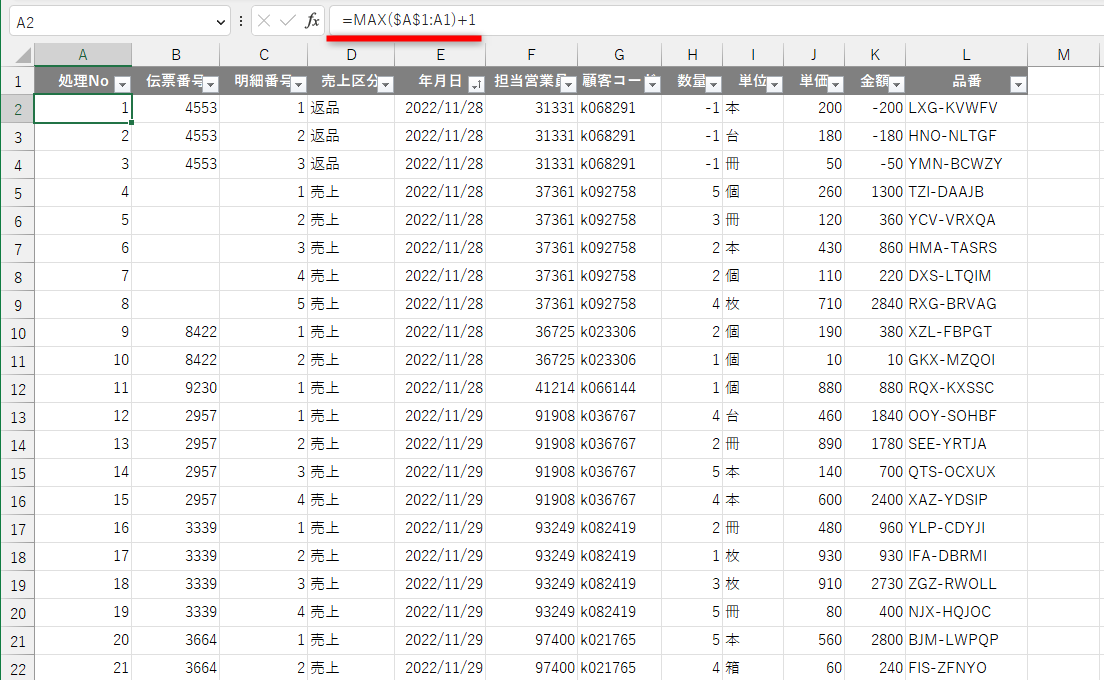Open filter dropdown for 単位 column
This screenshot has height=680, width=1104.
point(774,84)
